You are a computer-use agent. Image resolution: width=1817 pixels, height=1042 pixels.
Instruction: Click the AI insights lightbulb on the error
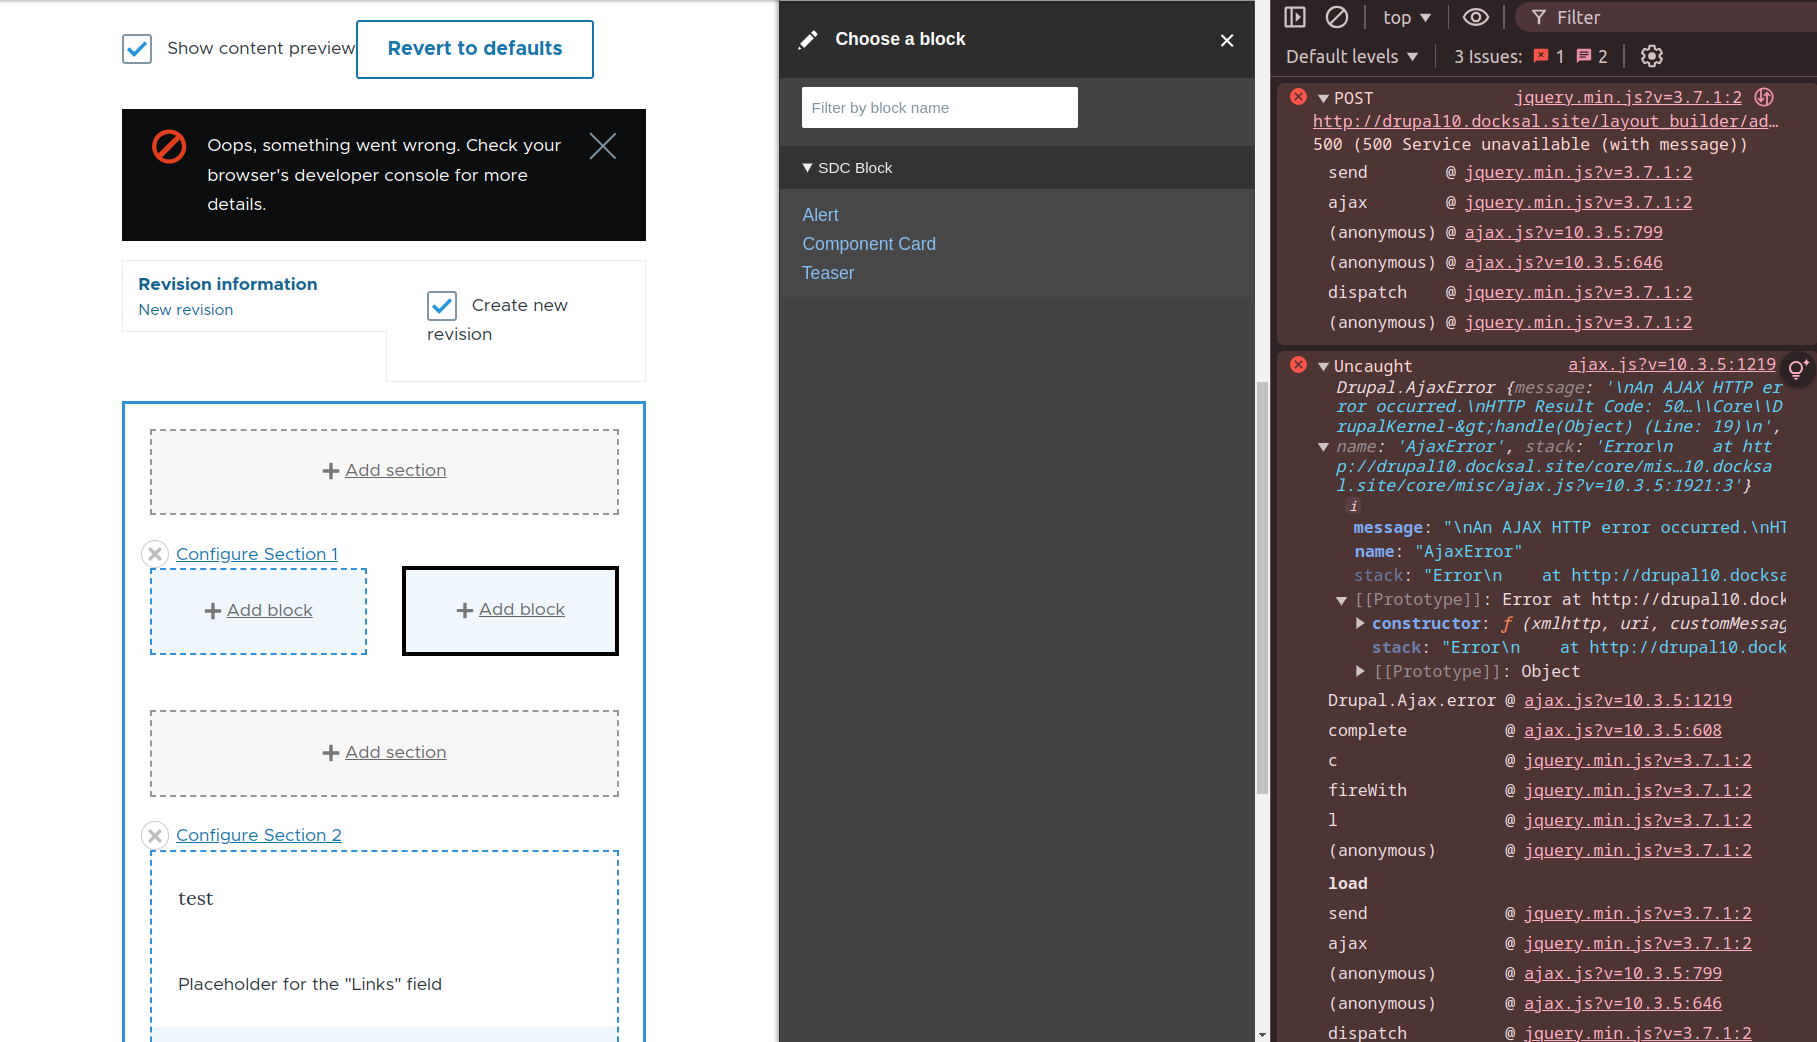1797,366
